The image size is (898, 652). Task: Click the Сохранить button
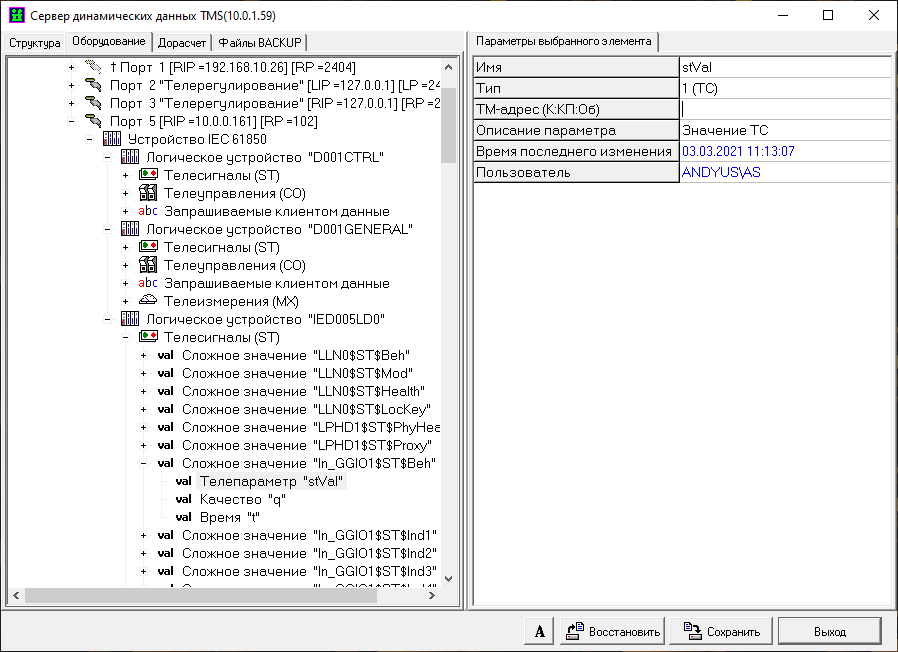click(727, 632)
